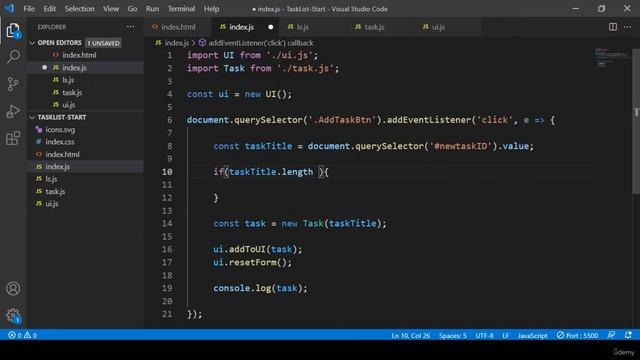Select index.html in Open Editors

click(x=86, y=55)
